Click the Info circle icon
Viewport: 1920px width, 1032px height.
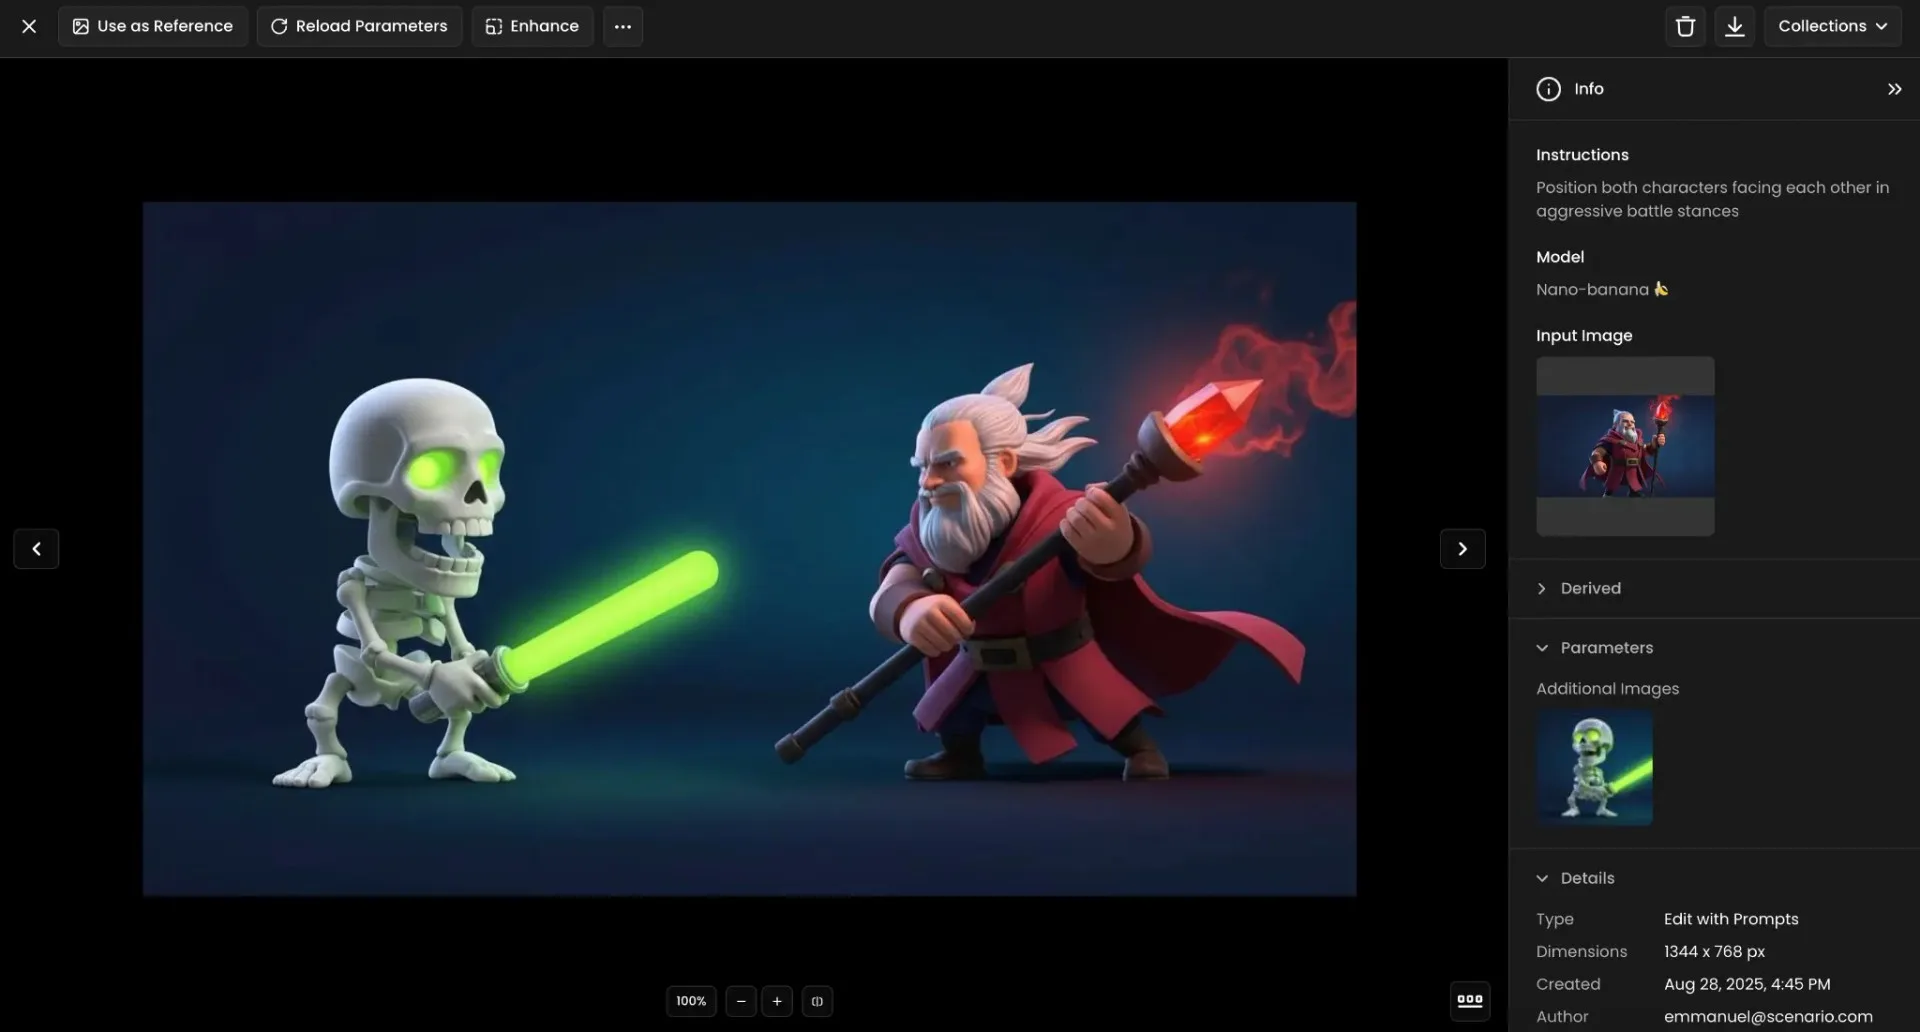(x=1547, y=88)
